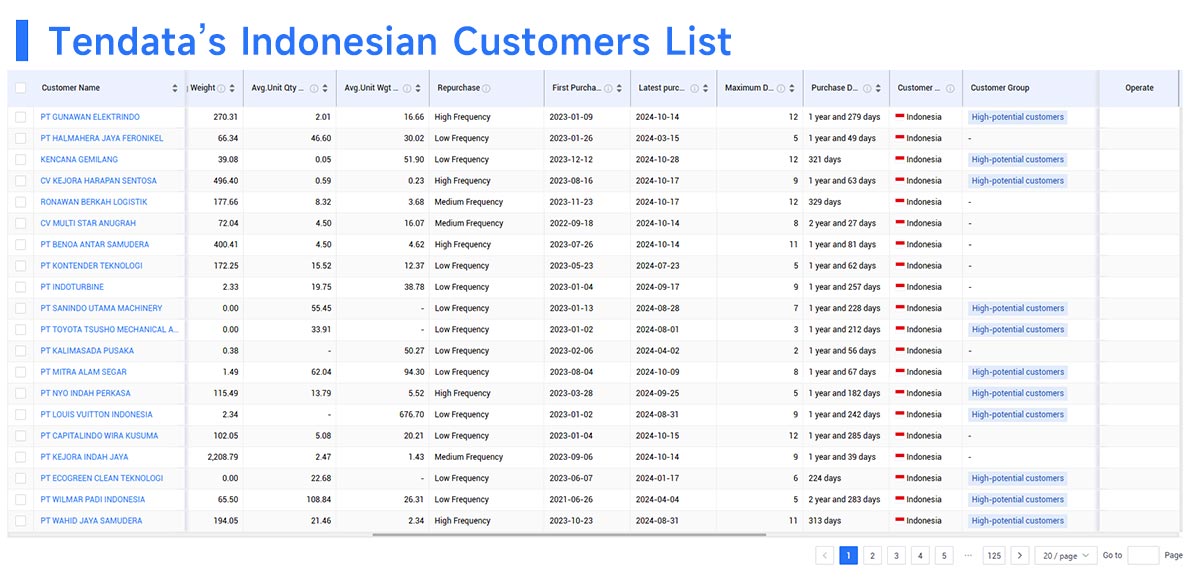Check the RONAWAN BERKAH LOGISTIK checkbox
Image resolution: width=1190 pixels, height=578 pixels.
(x=20, y=202)
